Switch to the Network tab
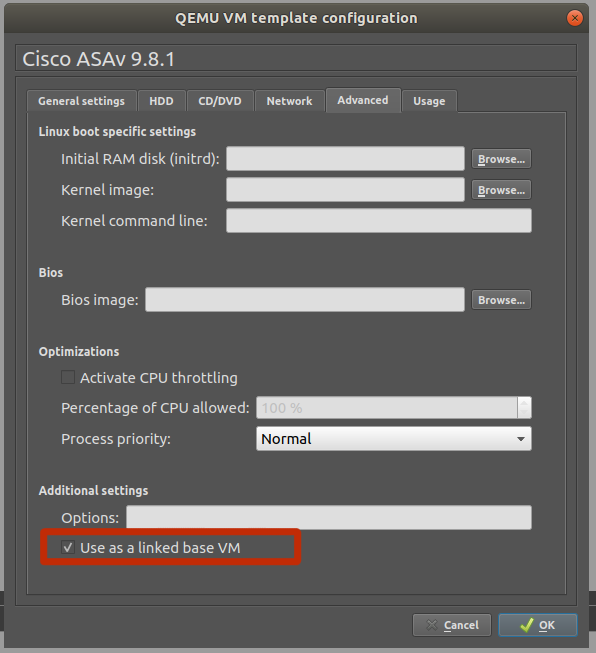 289,101
